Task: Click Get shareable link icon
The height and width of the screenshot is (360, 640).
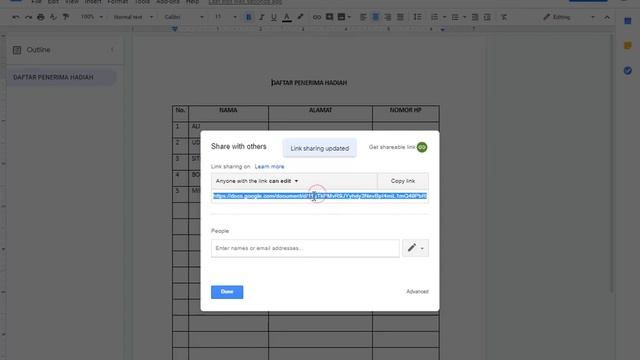Action: pos(422,147)
